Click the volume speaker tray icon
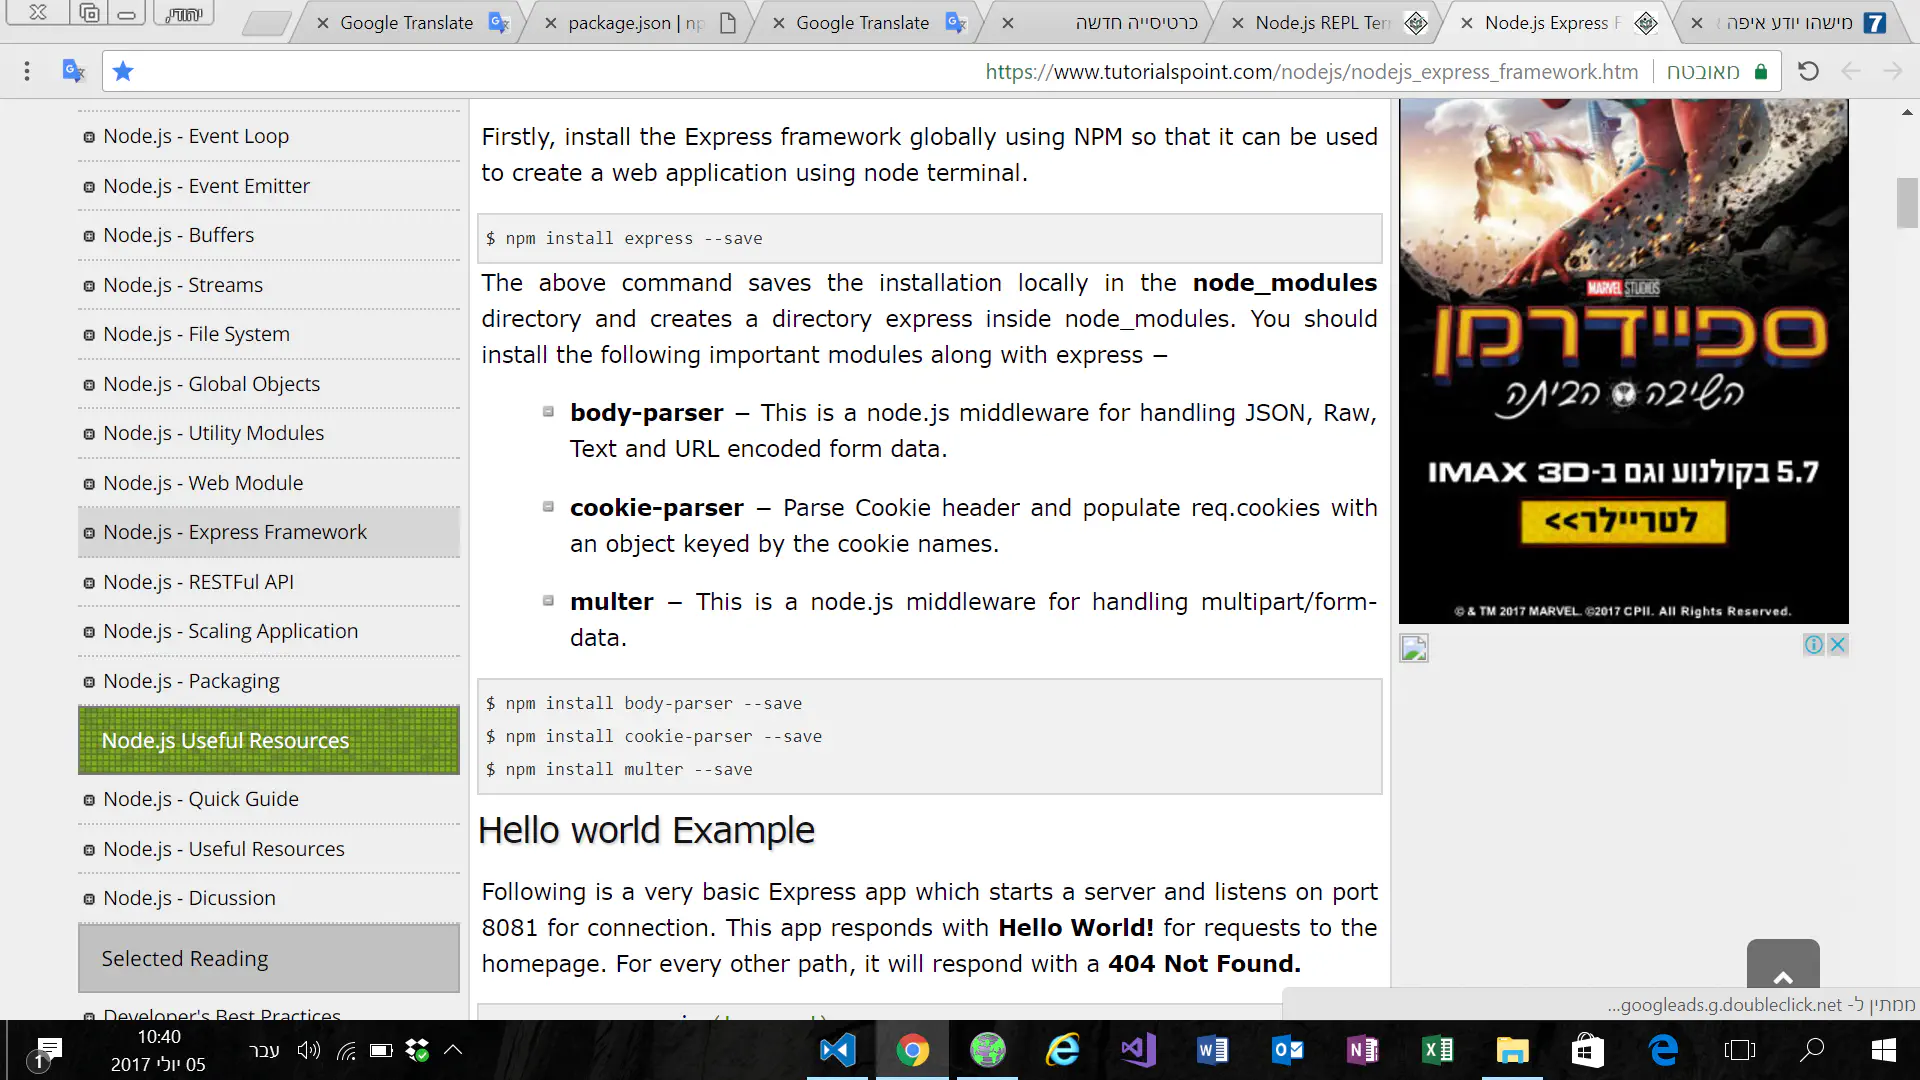 click(308, 1050)
